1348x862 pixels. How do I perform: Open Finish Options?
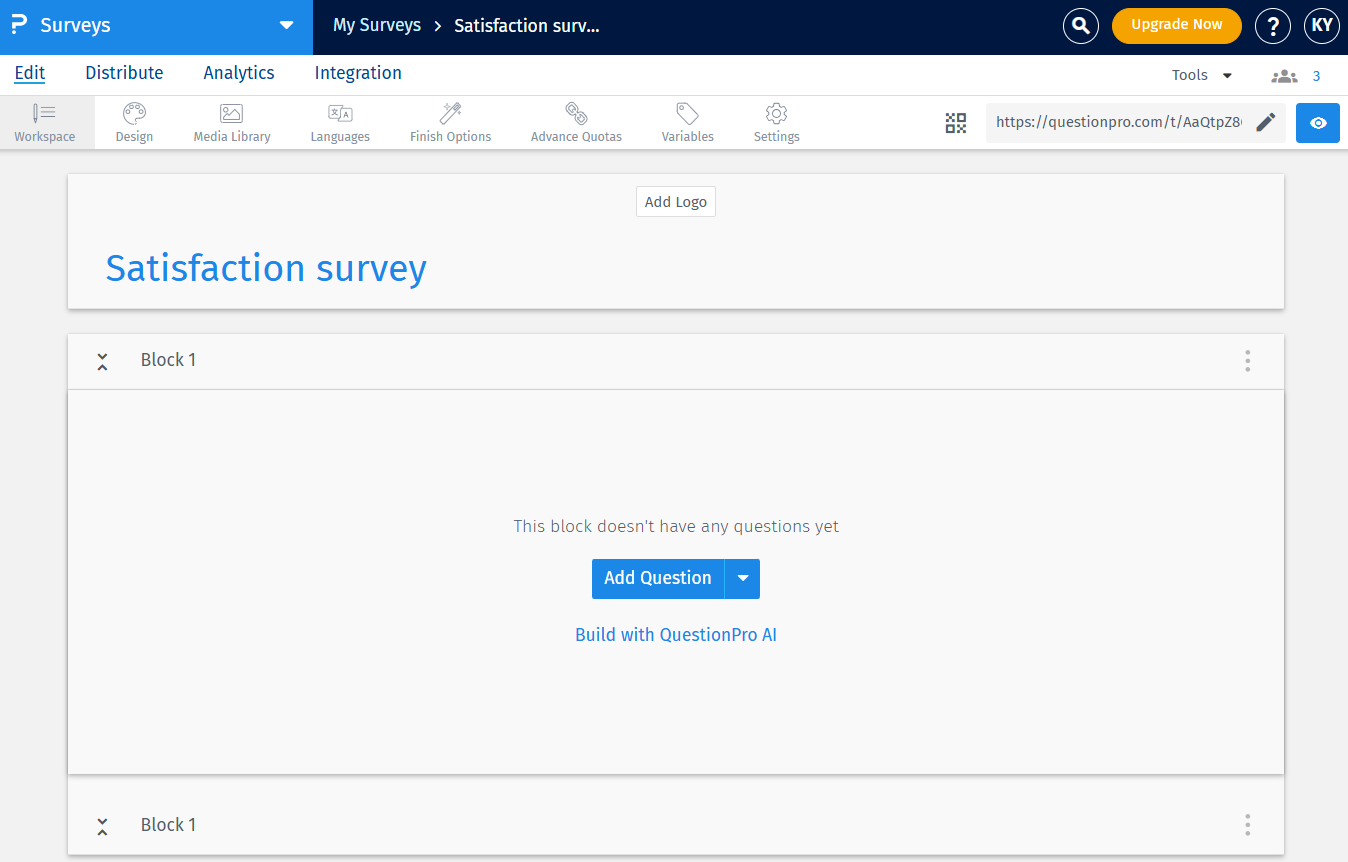(x=449, y=122)
